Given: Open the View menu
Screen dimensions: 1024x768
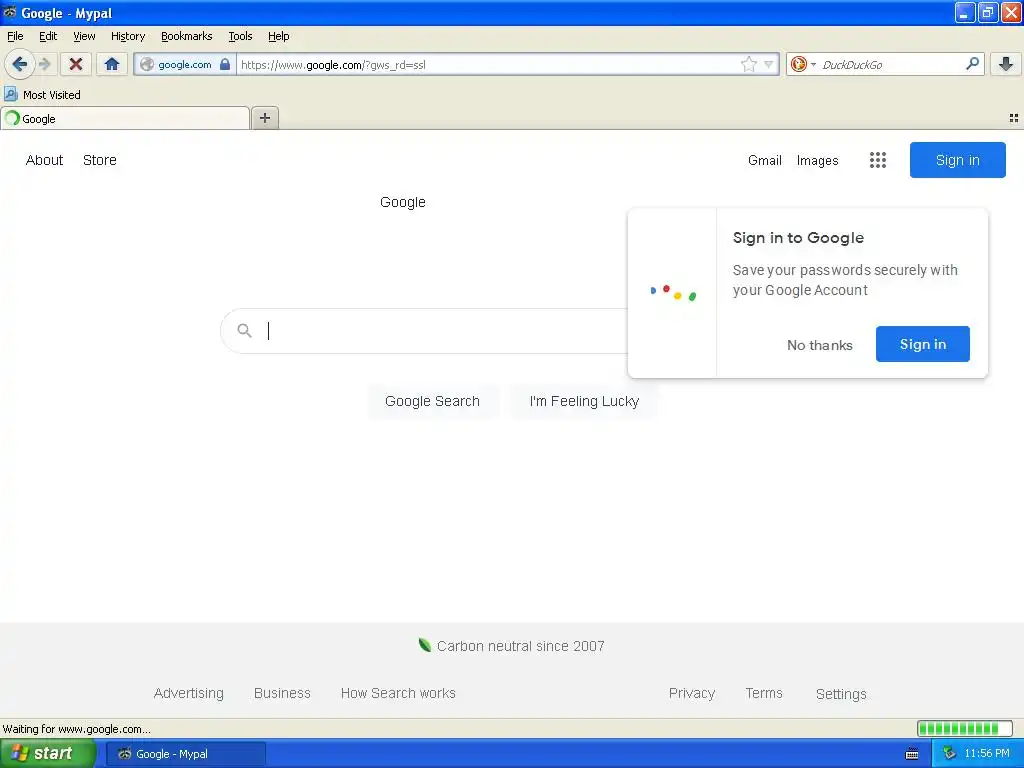Looking at the screenshot, I should 84,36.
